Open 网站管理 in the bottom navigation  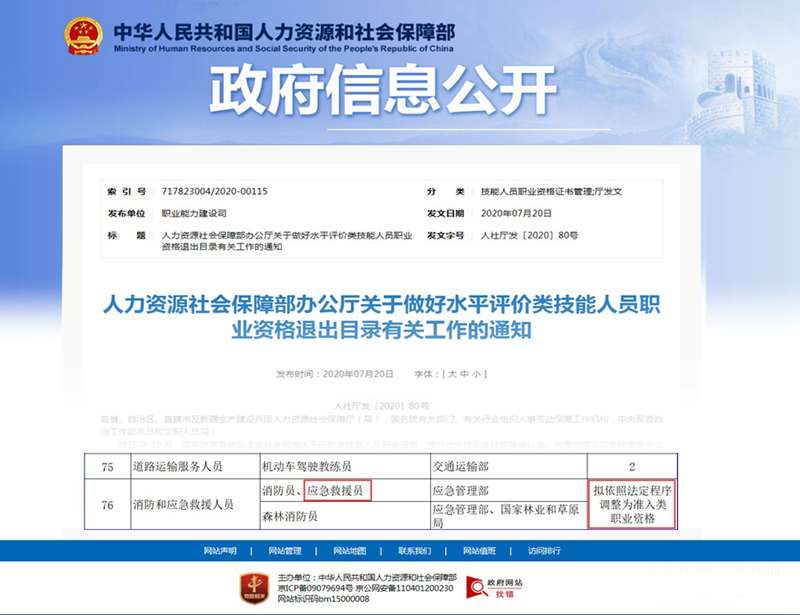click(x=286, y=551)
